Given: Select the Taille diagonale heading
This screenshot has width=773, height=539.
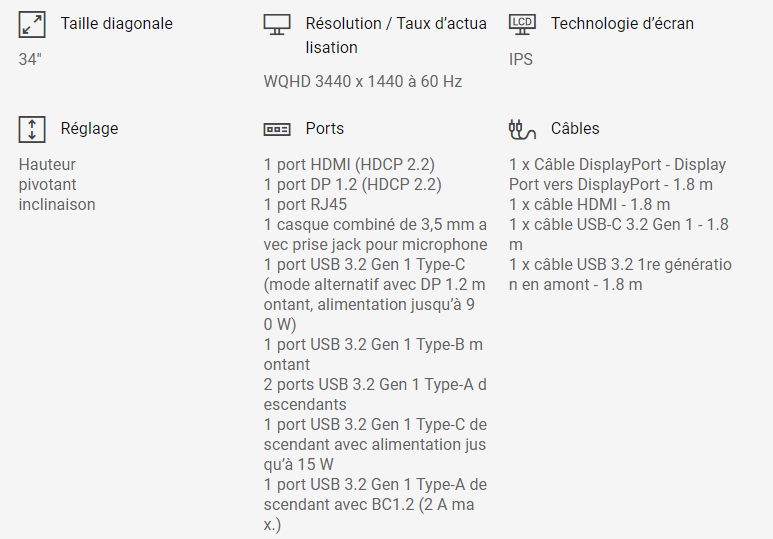Looking at the screenshot, I should [x=116, y=23].
